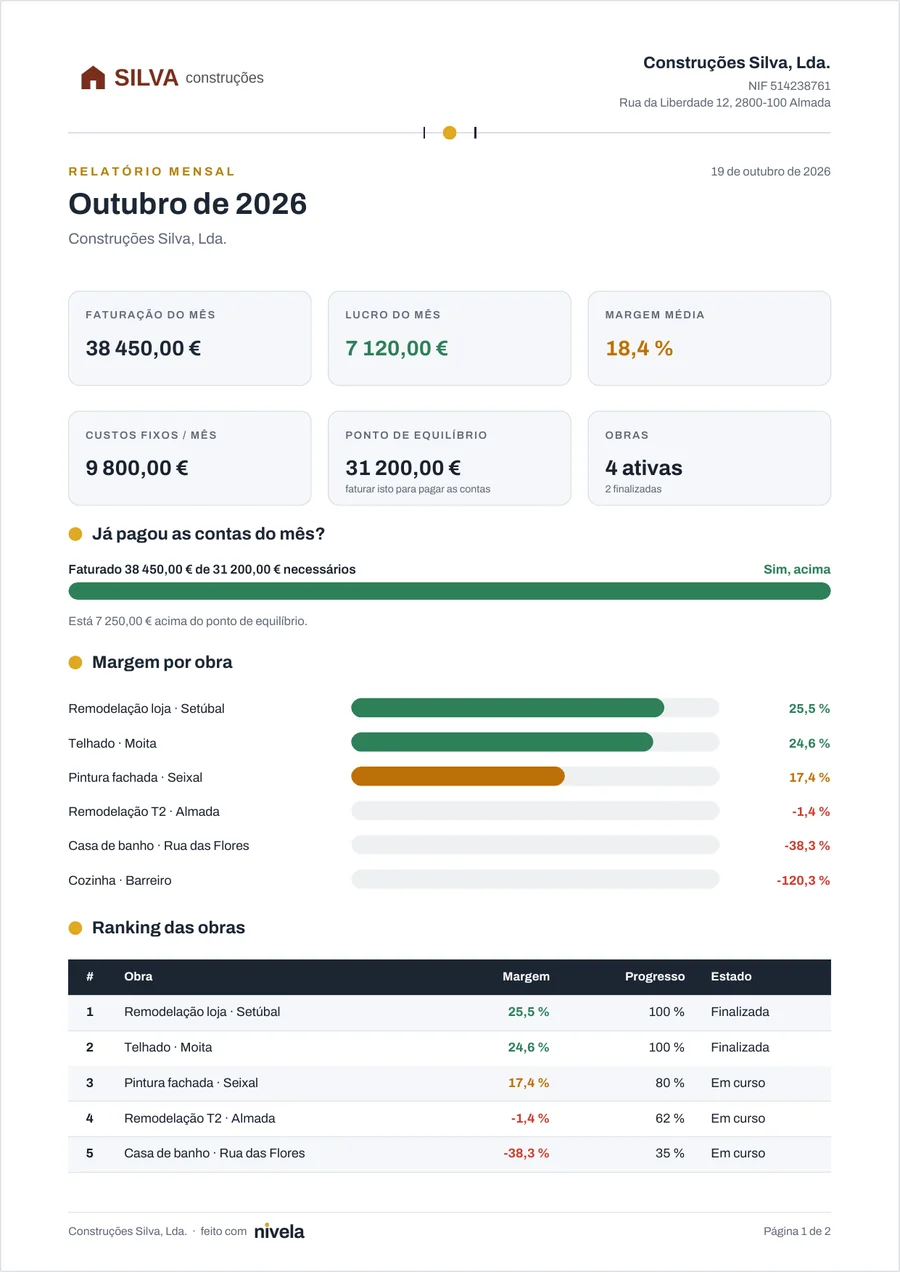Screen dimensions: 900x1272
Task: Click 'Remodelação T2 · Almada' in ranking table
Action: pyautogui.click(x=200, y=1118)
